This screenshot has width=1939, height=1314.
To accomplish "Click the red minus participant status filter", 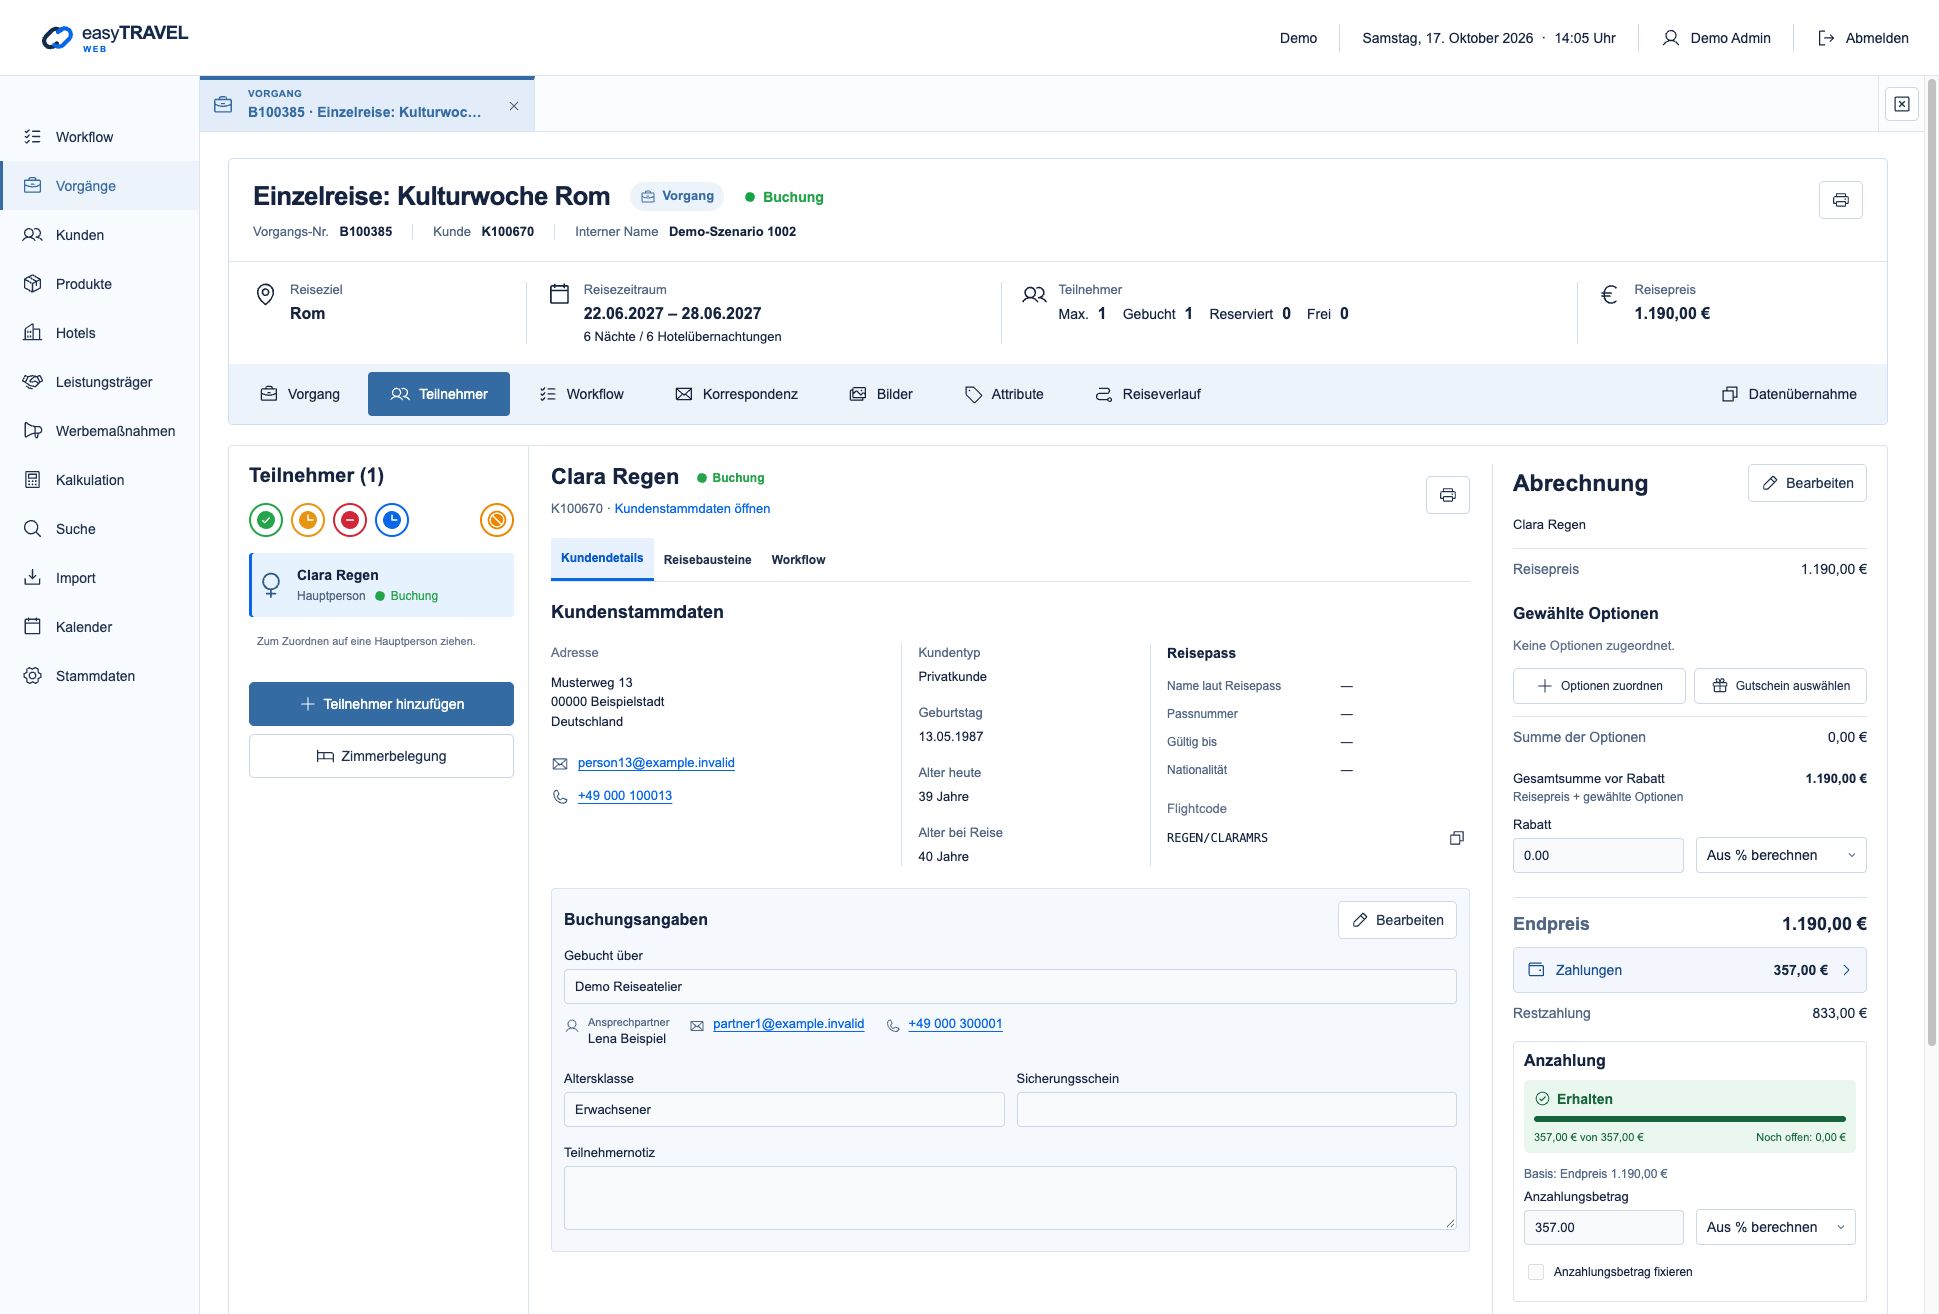I will click(350, 520).
